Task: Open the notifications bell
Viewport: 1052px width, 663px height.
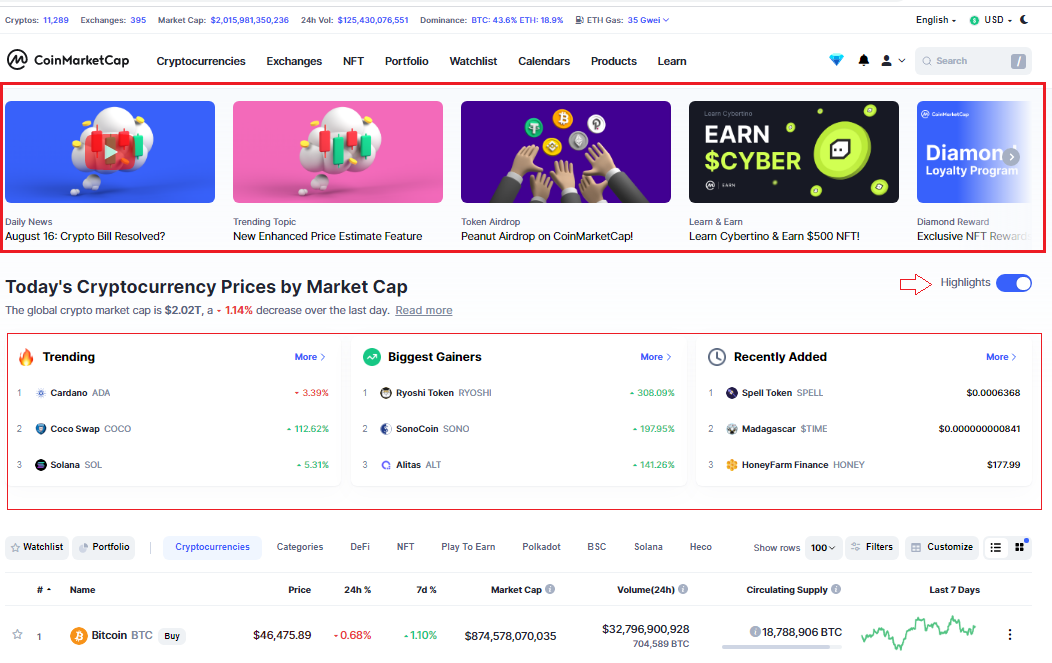Action: [863, 60]
